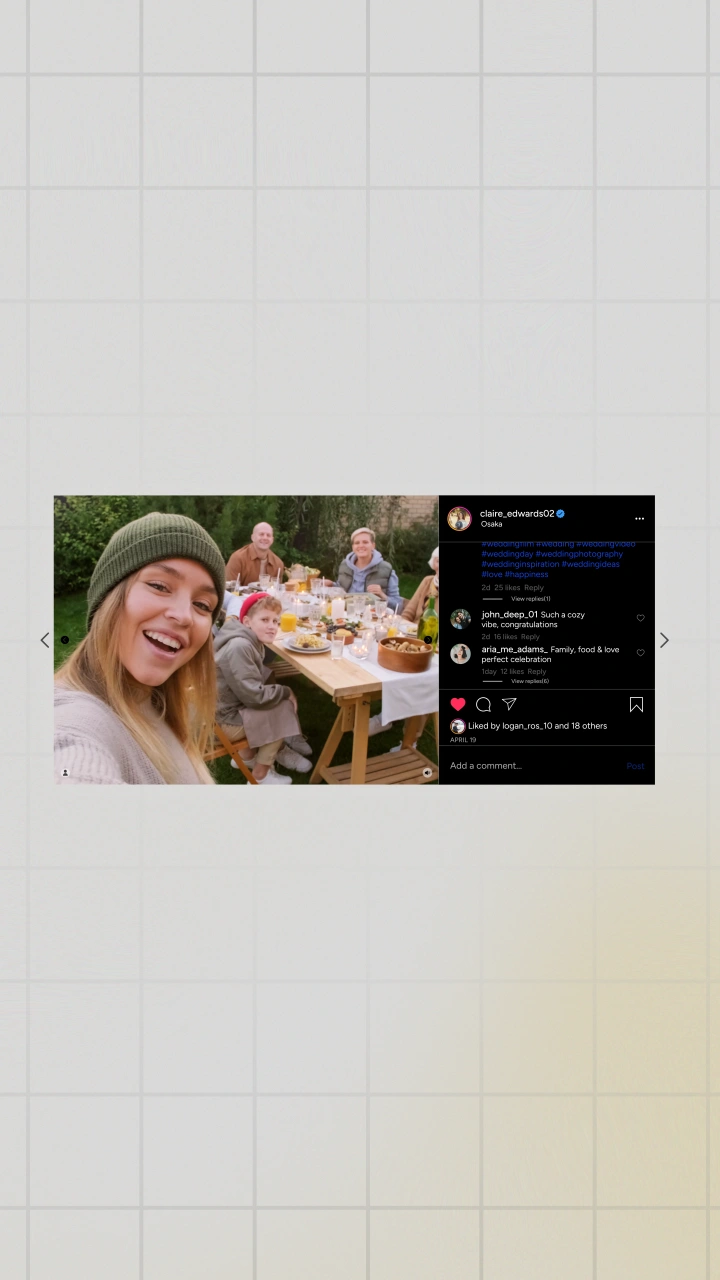
Task: Go to next post arrow
Action: click(664, 640)
